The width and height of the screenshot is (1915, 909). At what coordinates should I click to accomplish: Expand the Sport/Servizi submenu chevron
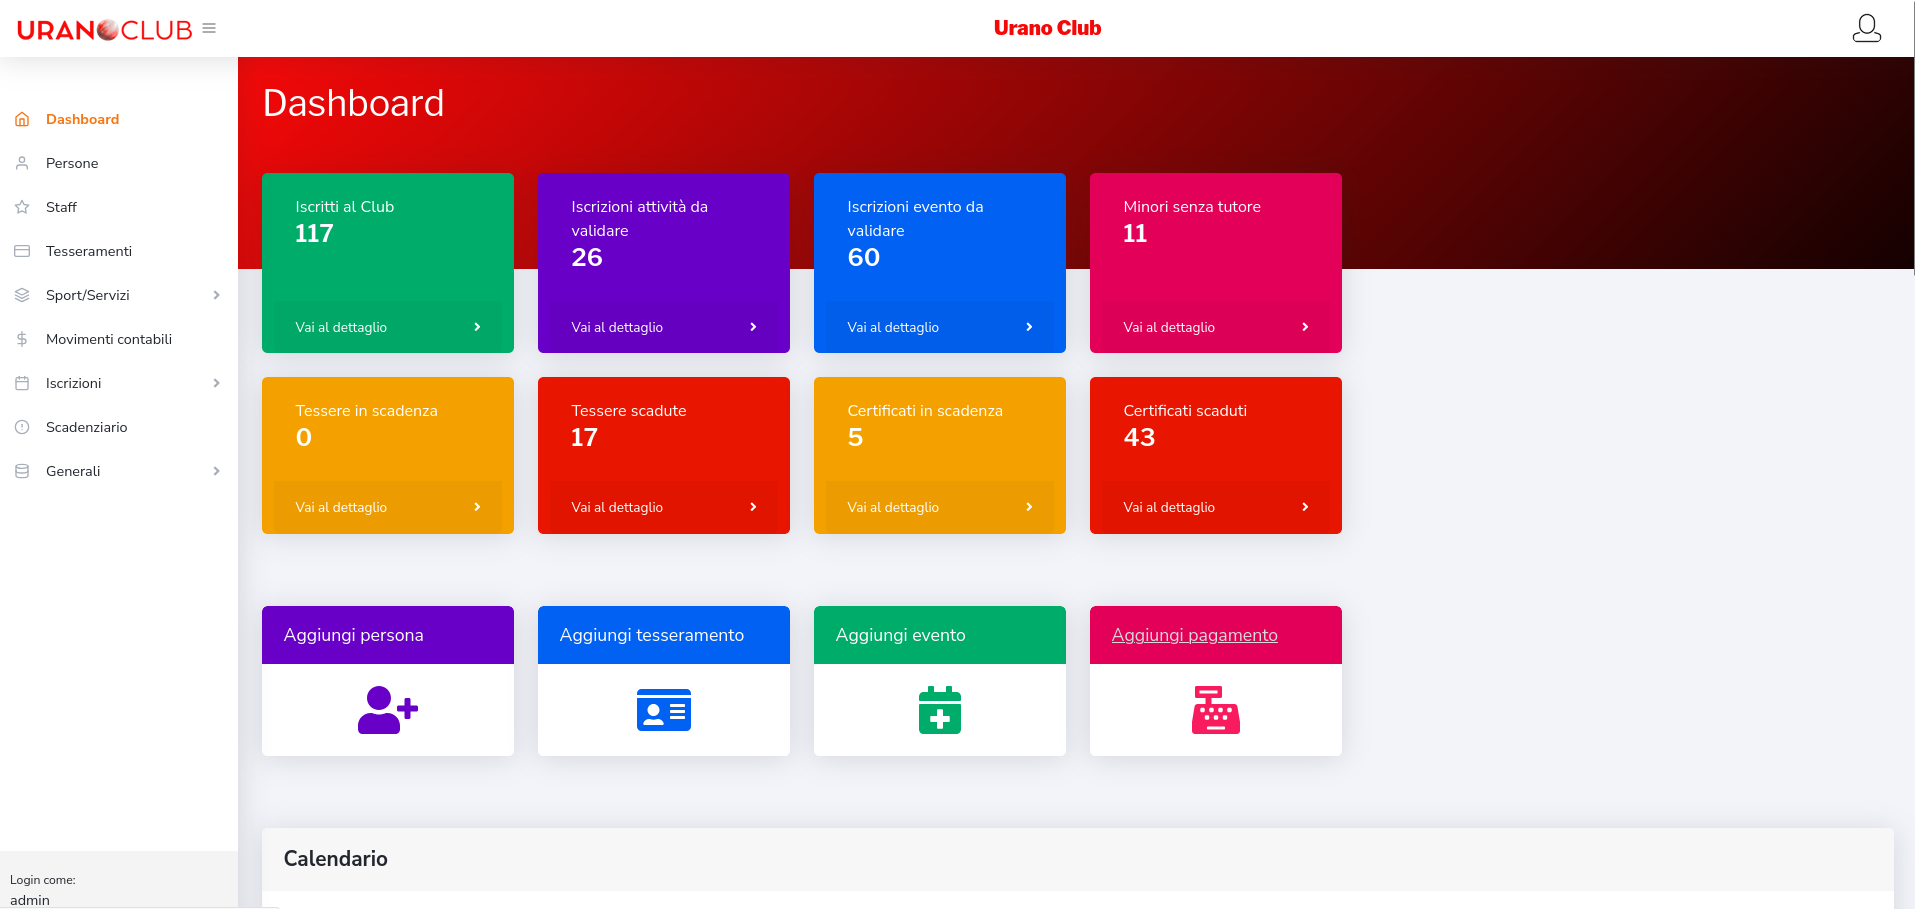point(216,295)
